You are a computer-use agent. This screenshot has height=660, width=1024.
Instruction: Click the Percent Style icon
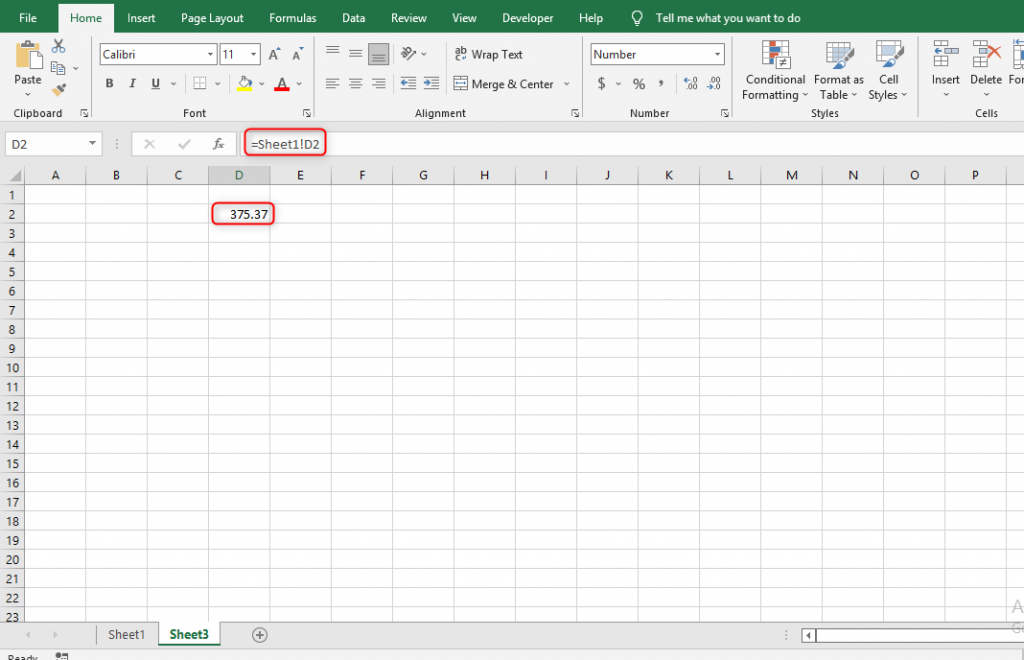pyautogui.click(x=638, y=83)
